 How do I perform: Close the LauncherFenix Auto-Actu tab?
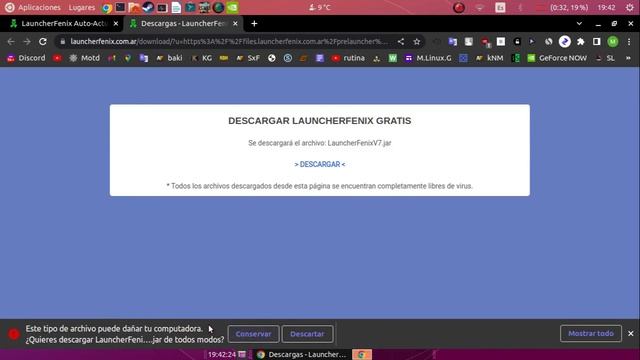116,24
